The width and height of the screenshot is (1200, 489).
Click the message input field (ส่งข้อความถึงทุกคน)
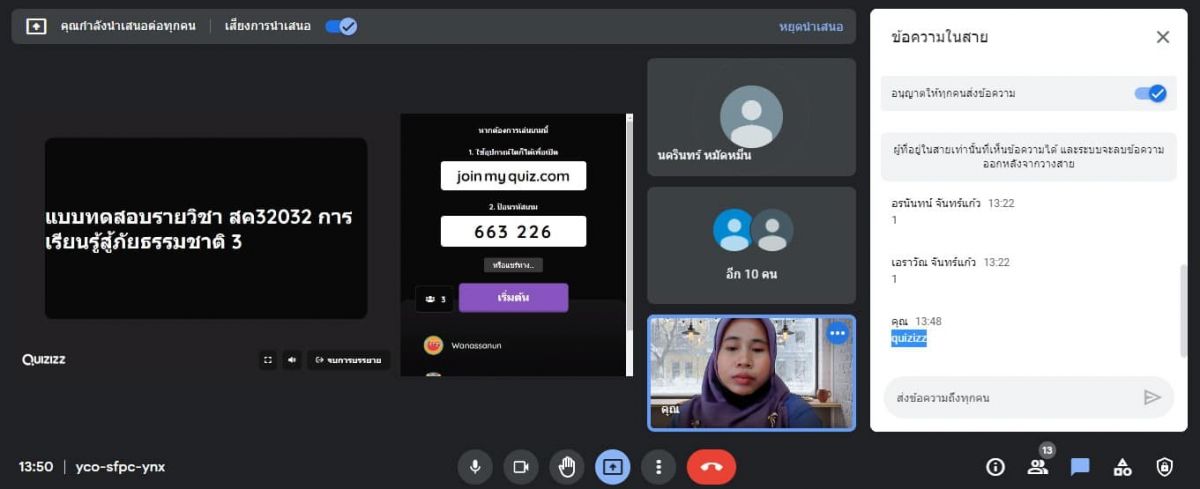(x=1010, y=398)
